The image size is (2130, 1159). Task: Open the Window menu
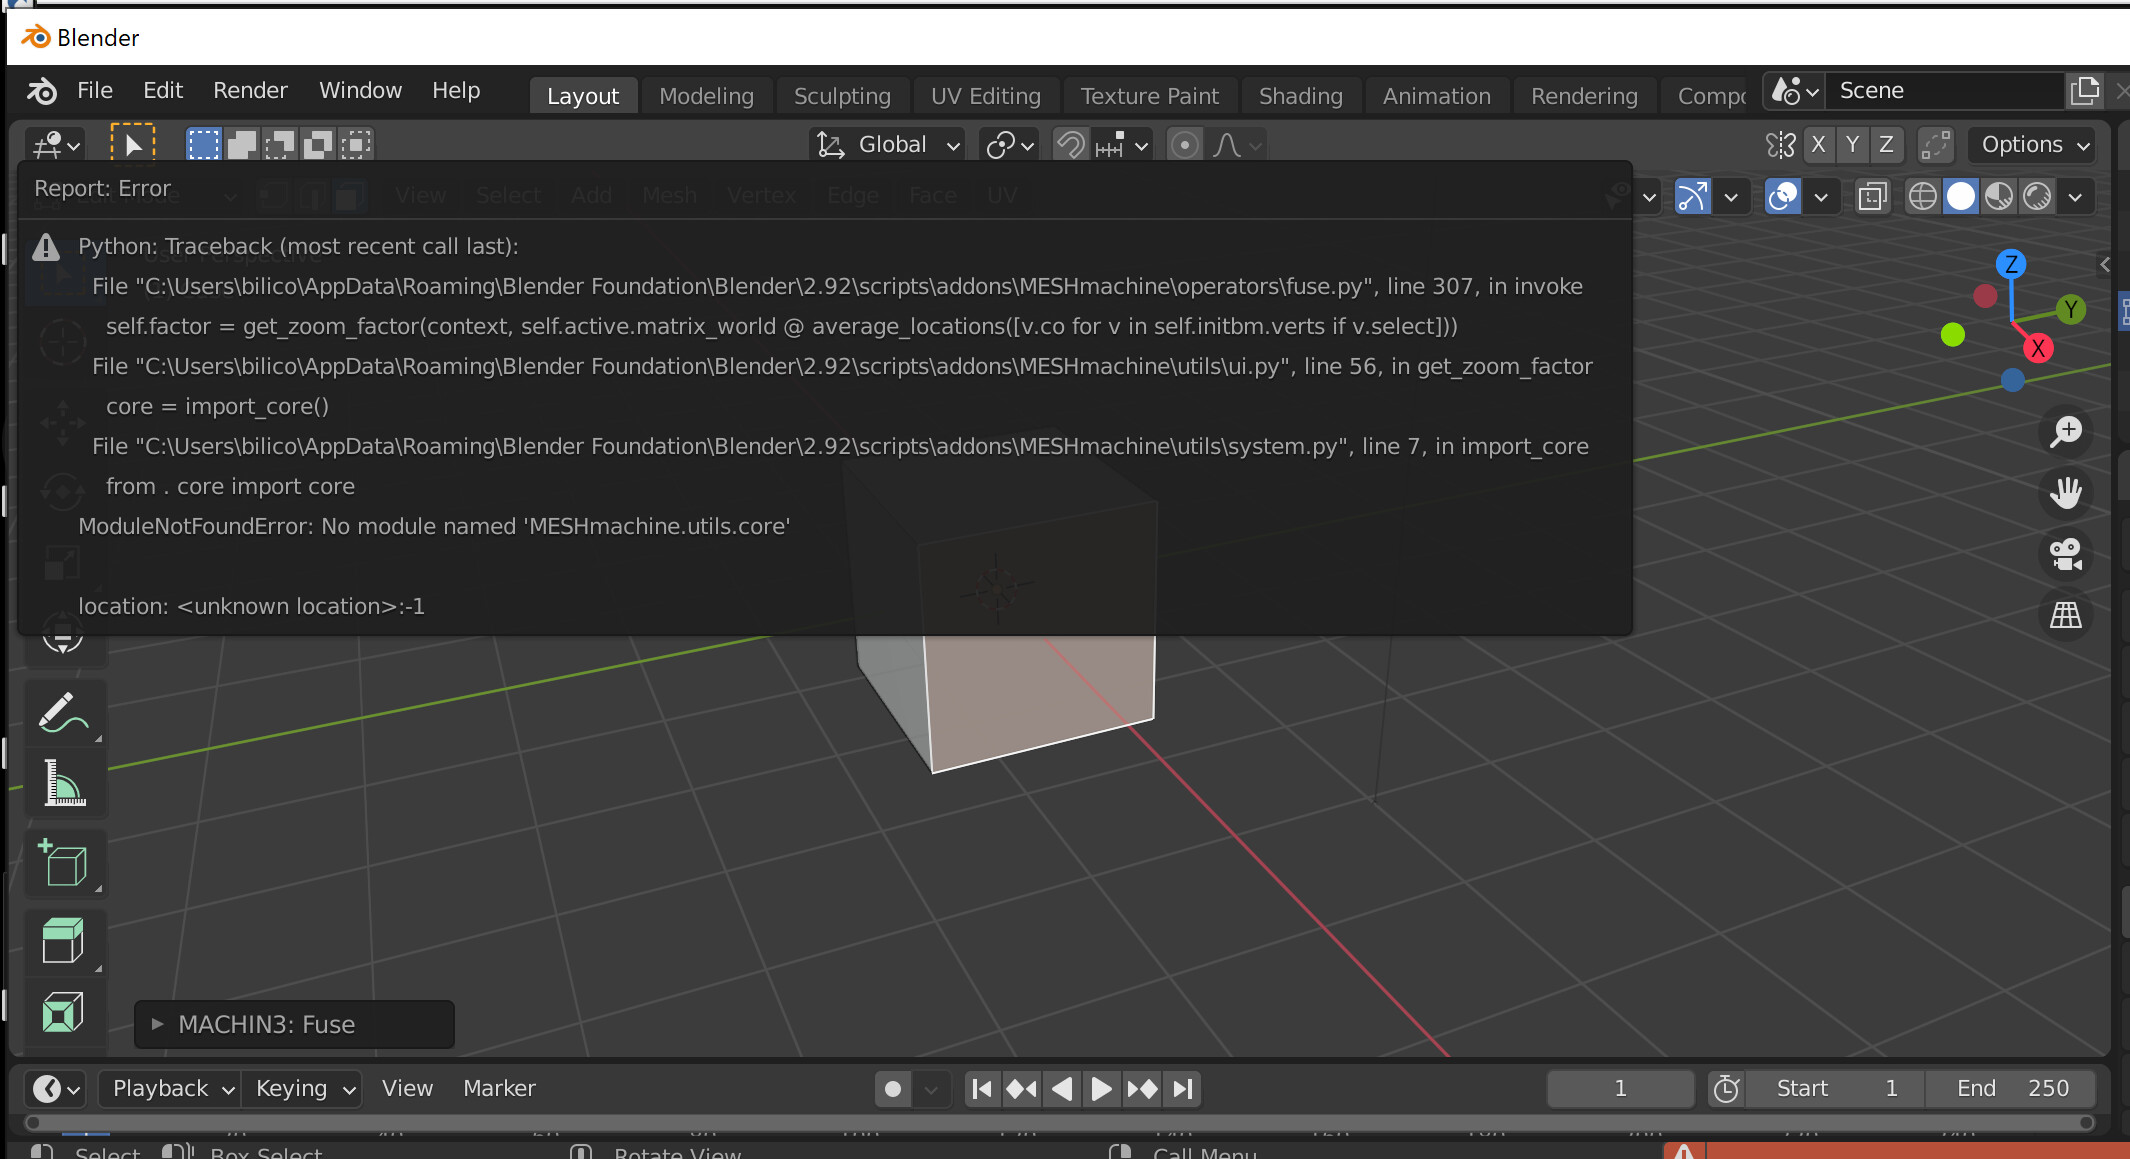360,90
